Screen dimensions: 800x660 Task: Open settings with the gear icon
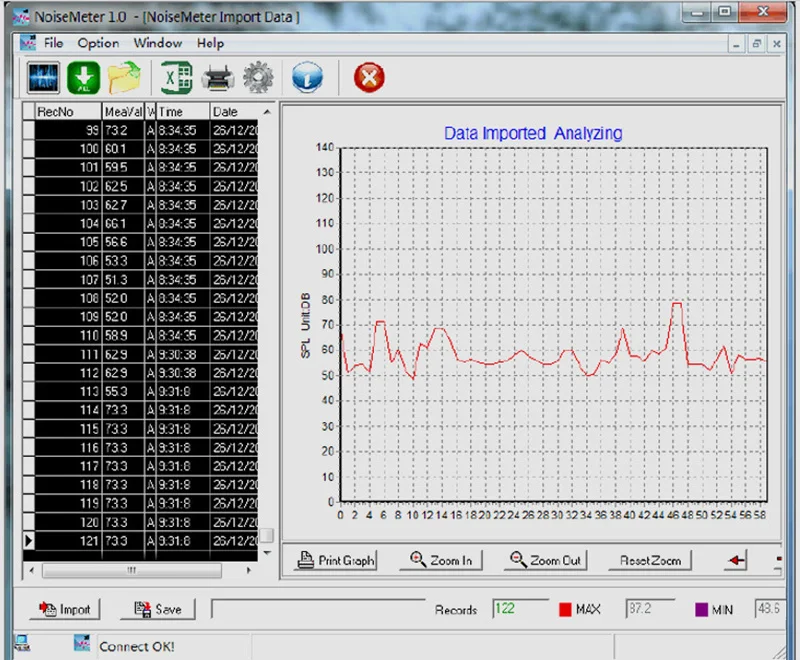tap(258, 77)
